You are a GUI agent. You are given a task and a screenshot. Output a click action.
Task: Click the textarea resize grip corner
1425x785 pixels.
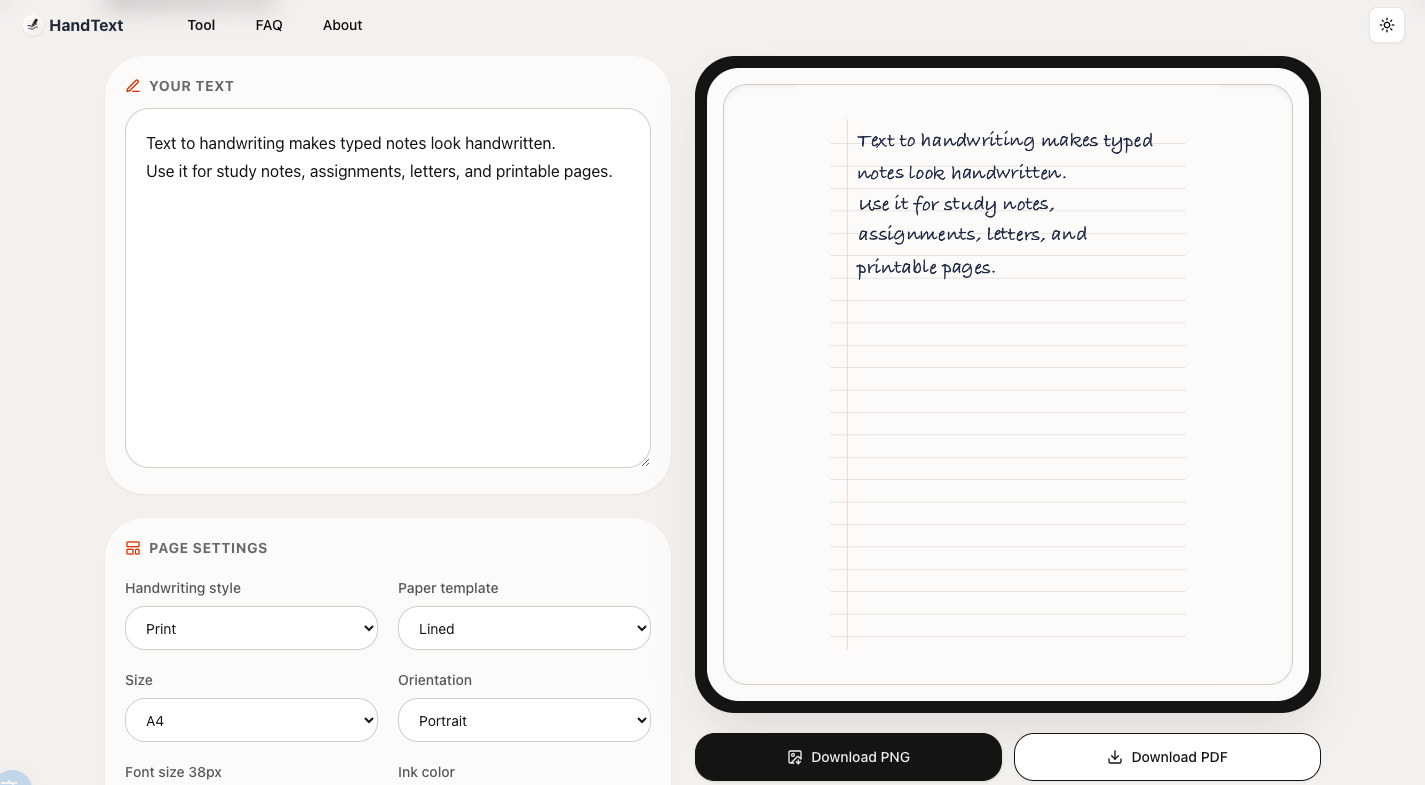tap(644, 461)
